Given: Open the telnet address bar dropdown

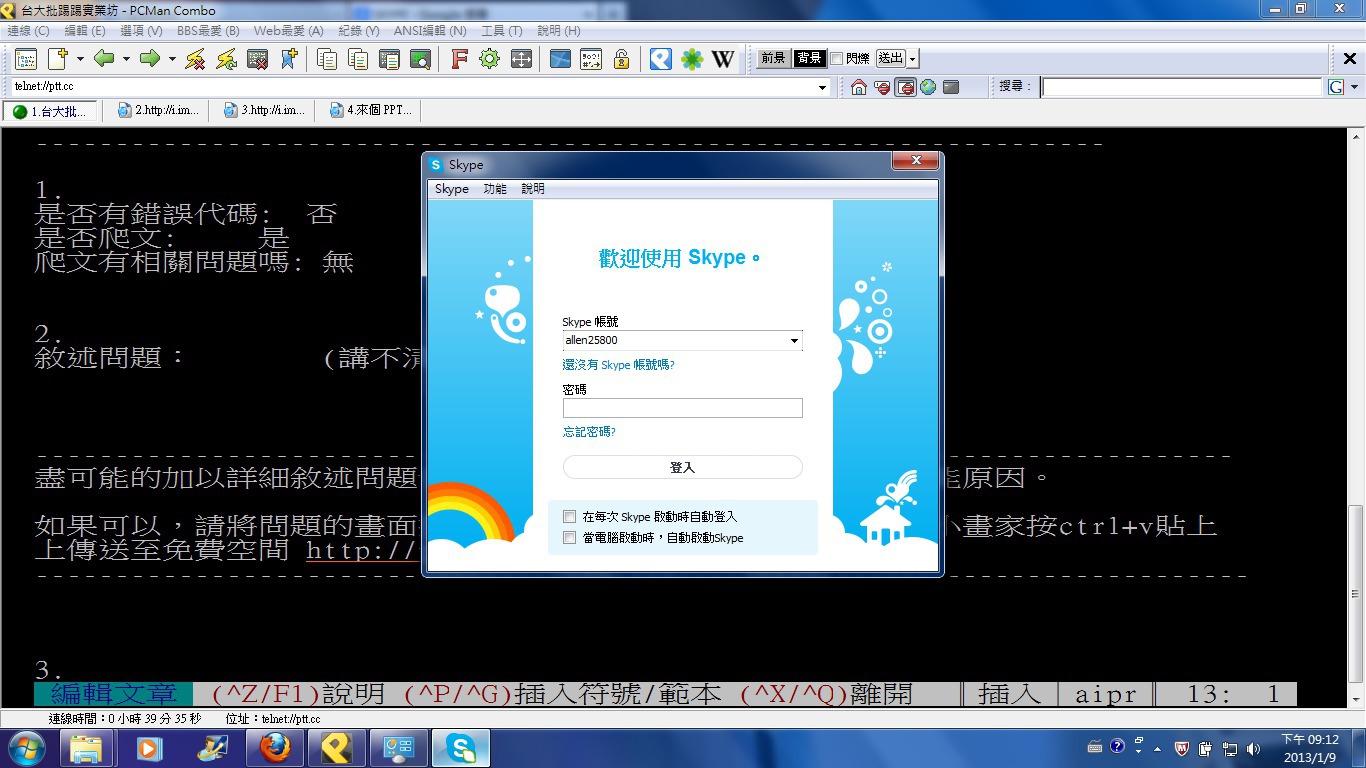Looking at the screenshot, I should (823, 87).
